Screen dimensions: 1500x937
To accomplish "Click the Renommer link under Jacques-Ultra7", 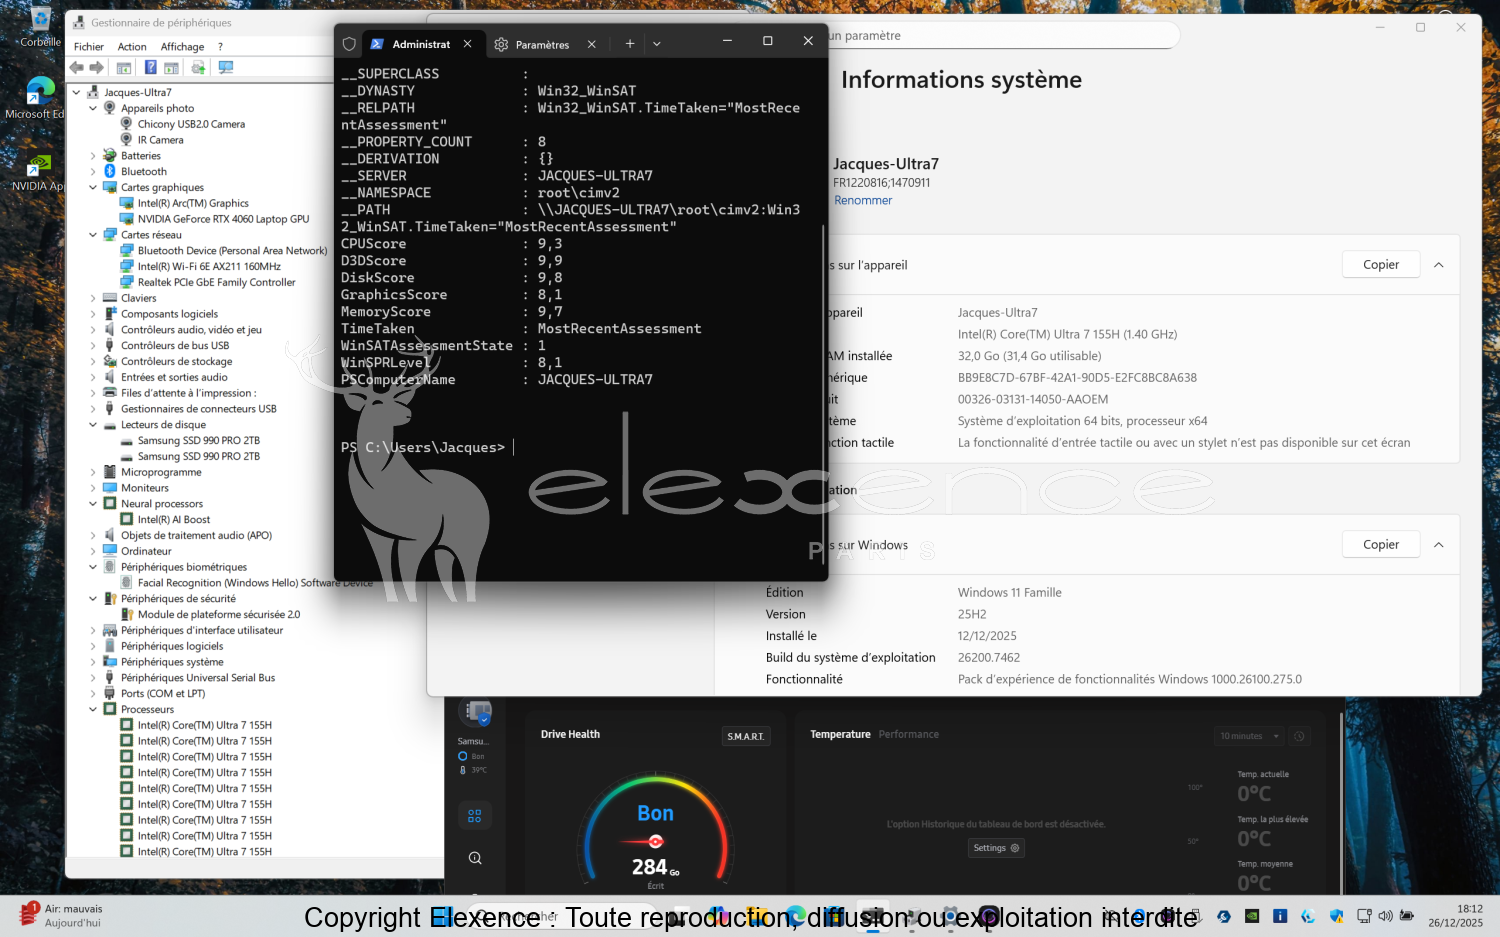I will [x=863, y=201].
